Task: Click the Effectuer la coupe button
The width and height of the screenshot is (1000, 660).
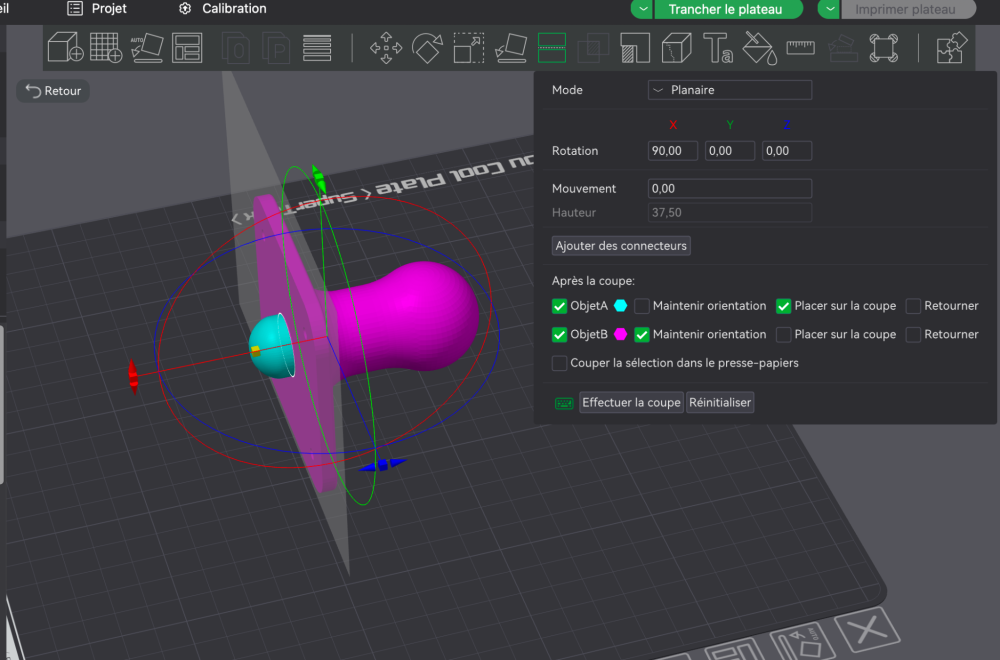Action: coord(631,403)
